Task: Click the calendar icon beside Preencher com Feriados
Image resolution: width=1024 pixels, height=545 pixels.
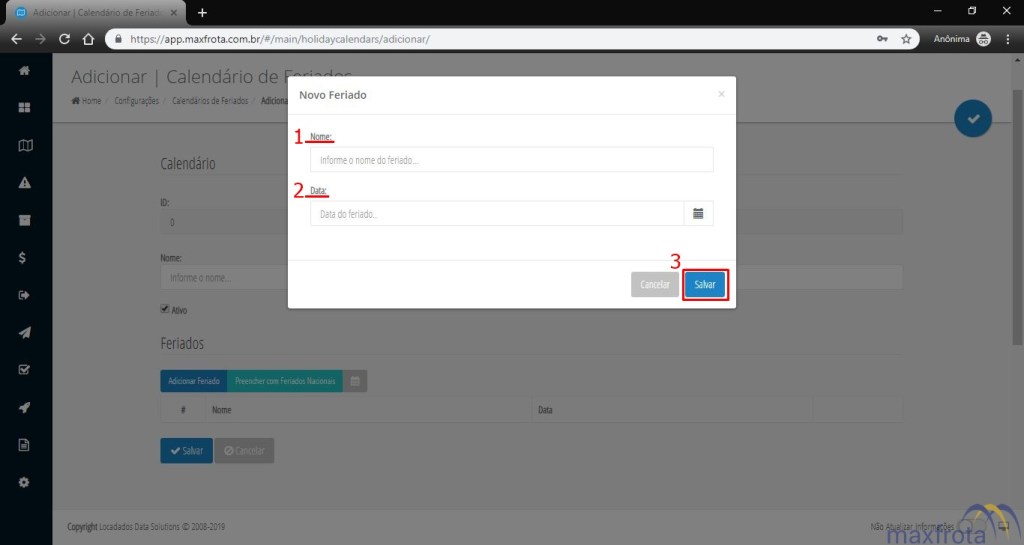Action: 355,381
